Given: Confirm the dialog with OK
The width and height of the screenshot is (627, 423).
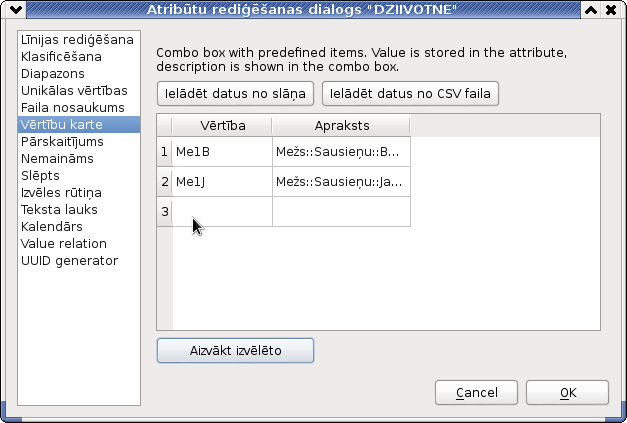Looking at the screenshot, I should coord(567,393).
